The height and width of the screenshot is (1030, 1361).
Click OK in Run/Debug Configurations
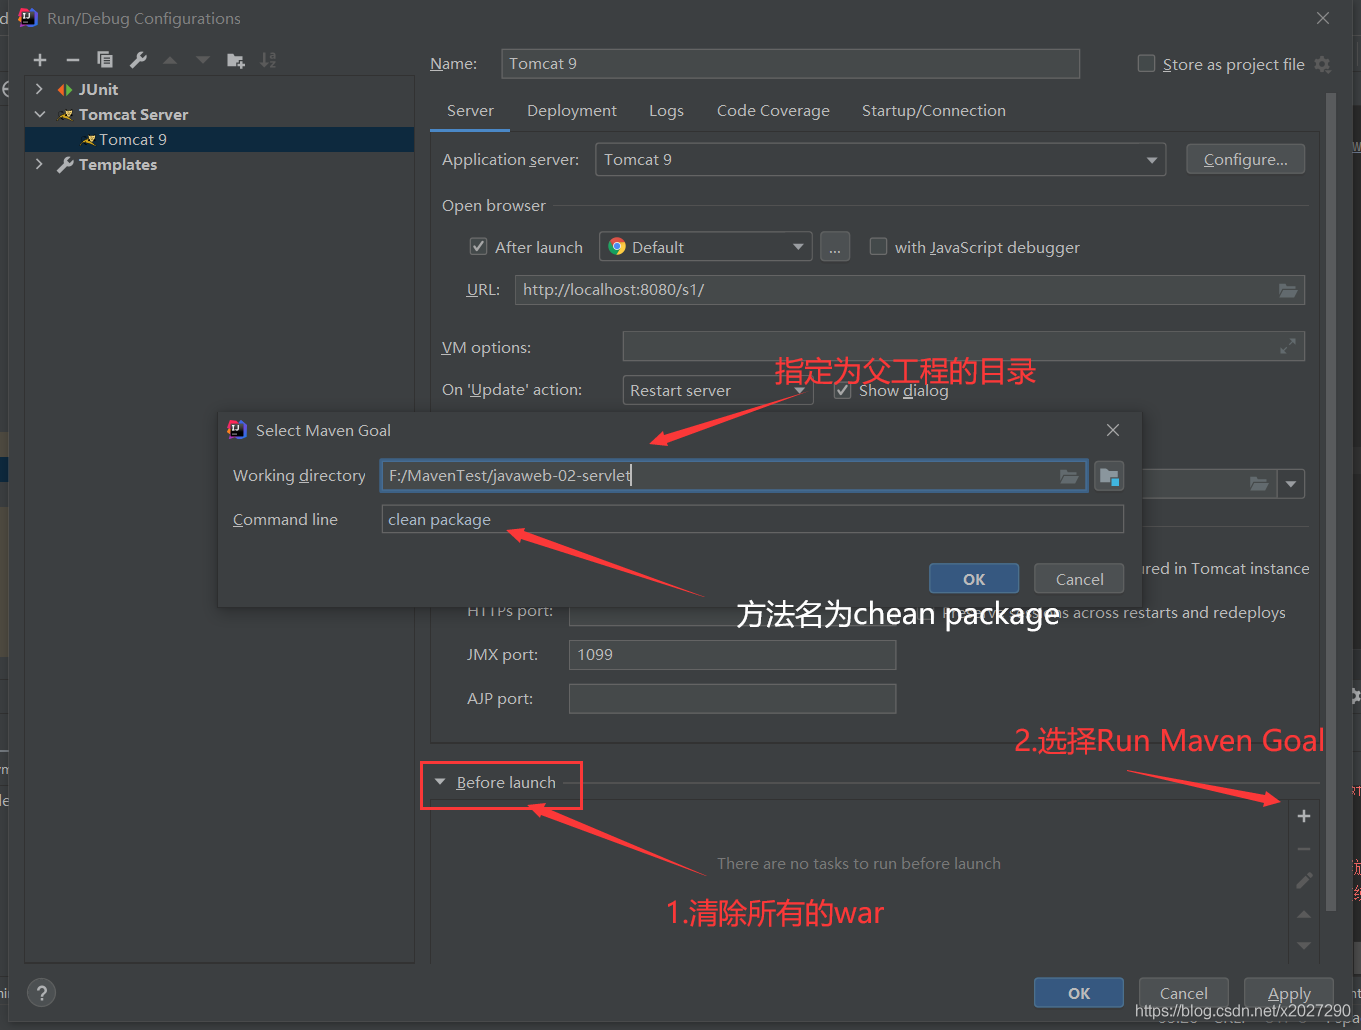[1079, 993]
